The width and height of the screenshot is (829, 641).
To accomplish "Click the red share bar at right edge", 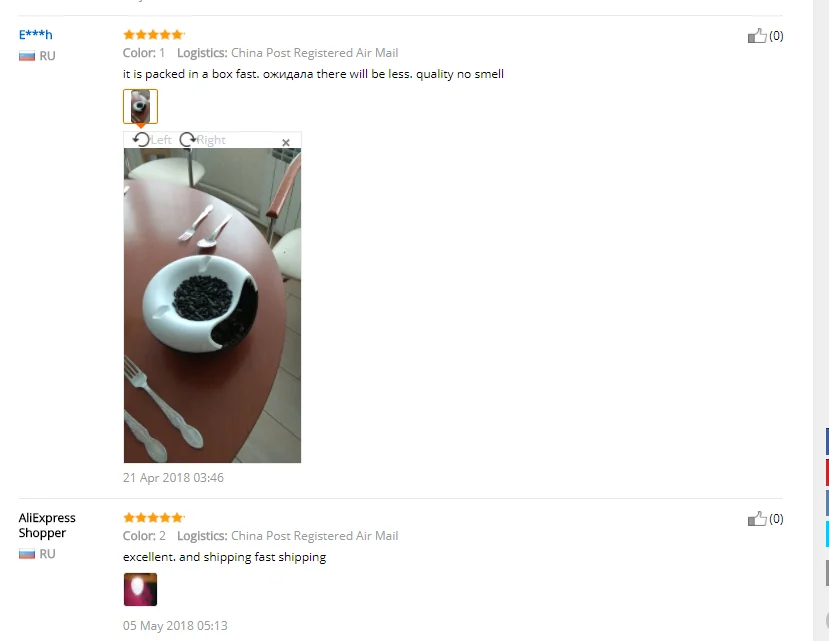I will 827,472.
